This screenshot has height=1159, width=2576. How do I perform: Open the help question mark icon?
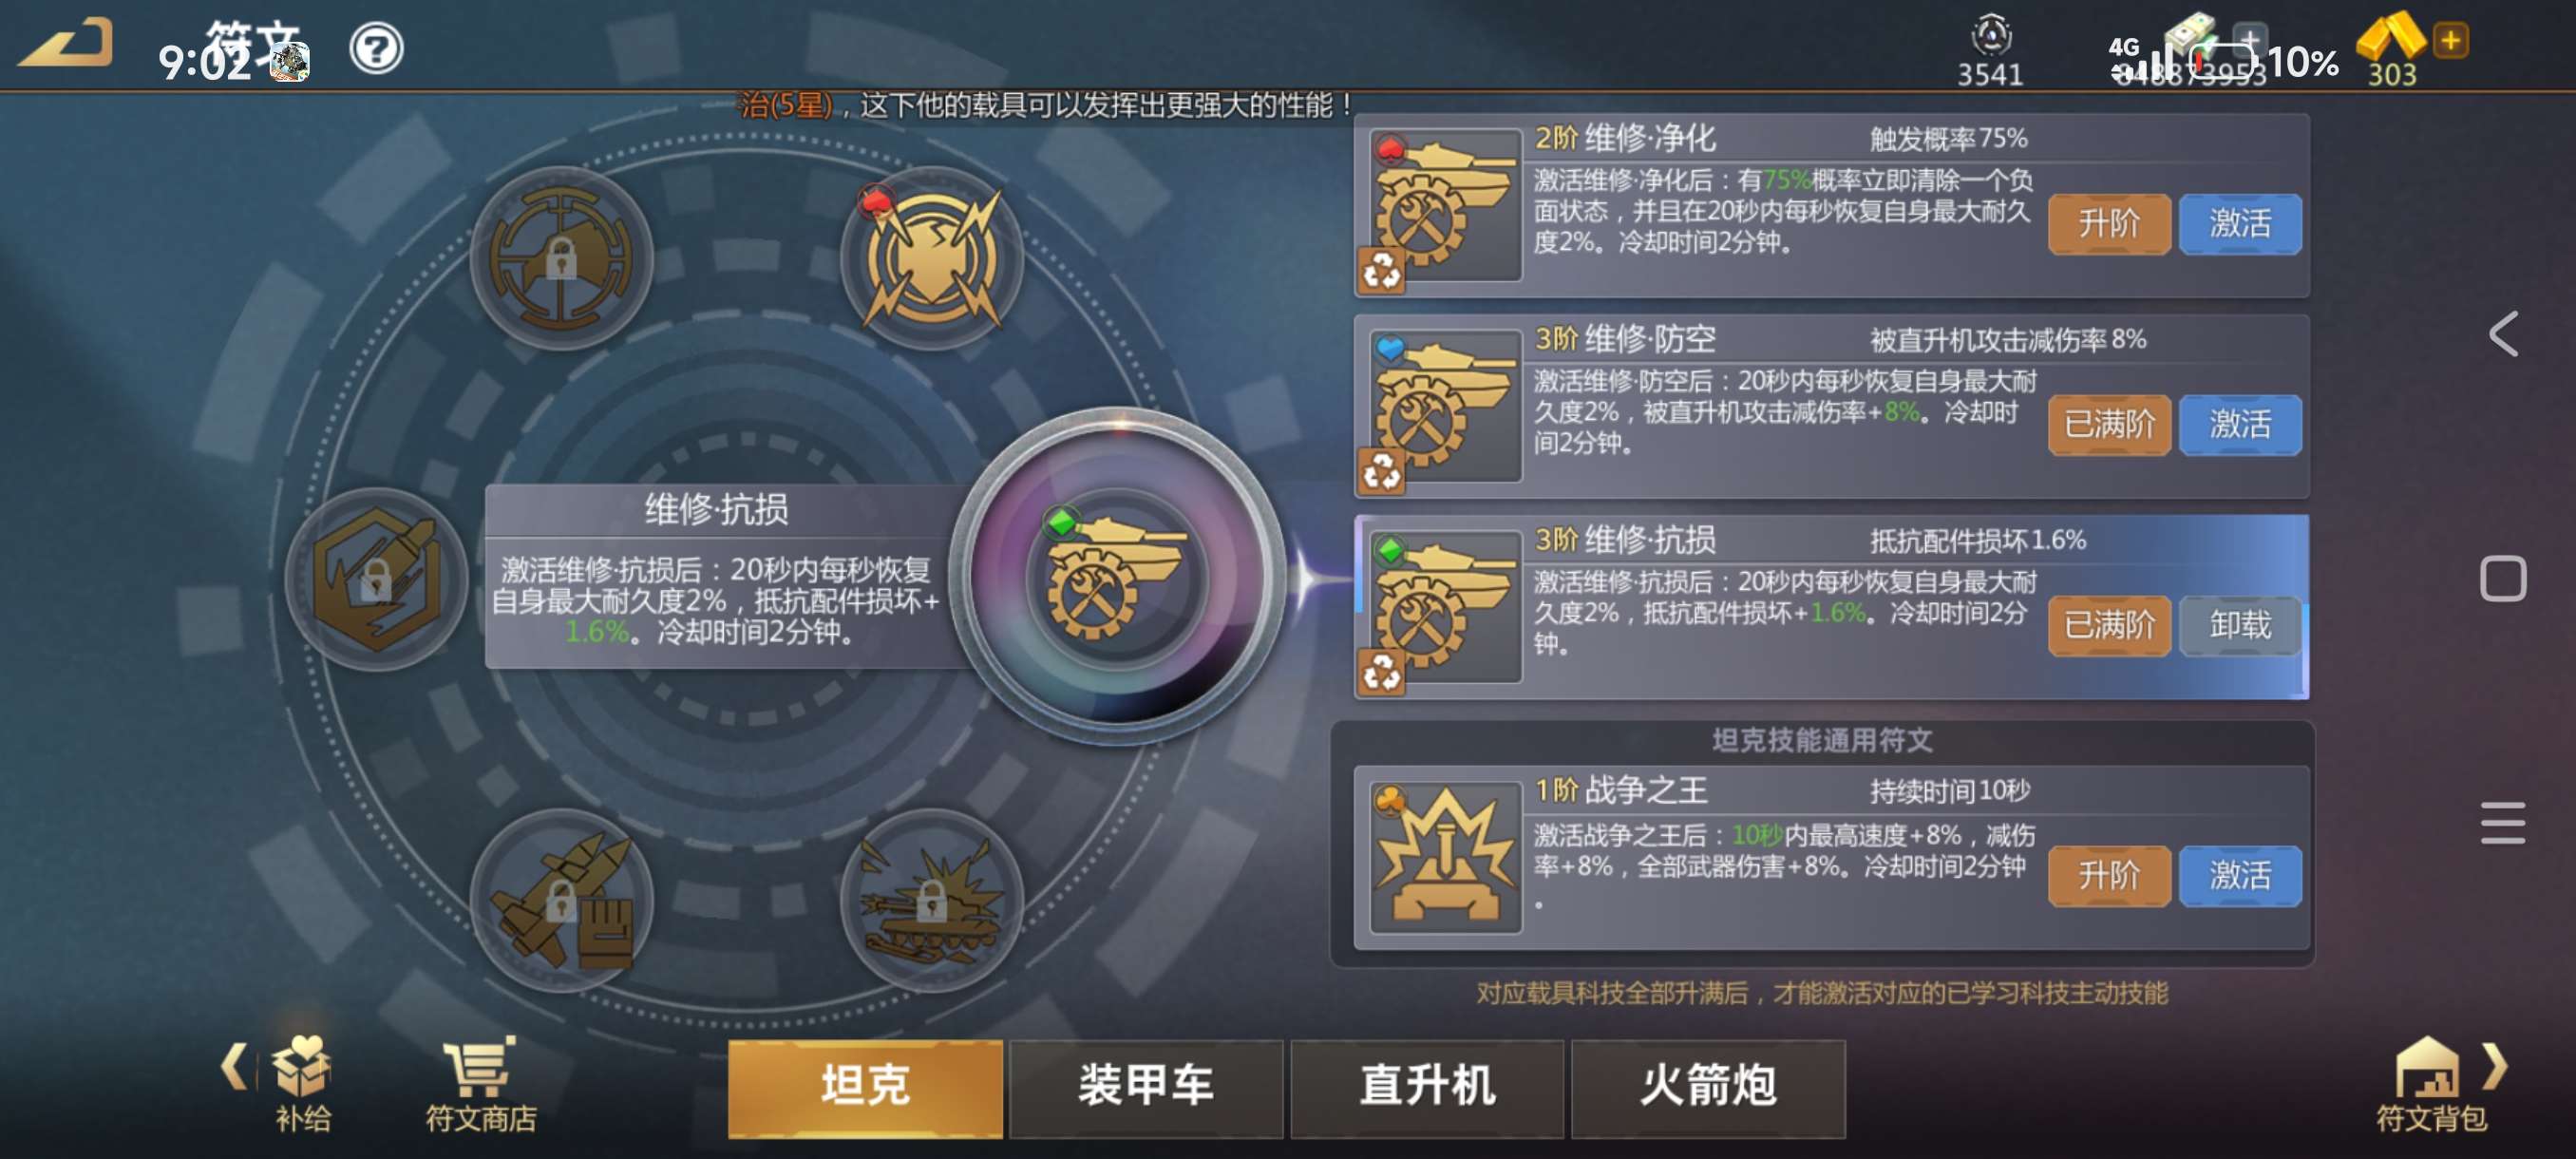click(x=376, y=48)
